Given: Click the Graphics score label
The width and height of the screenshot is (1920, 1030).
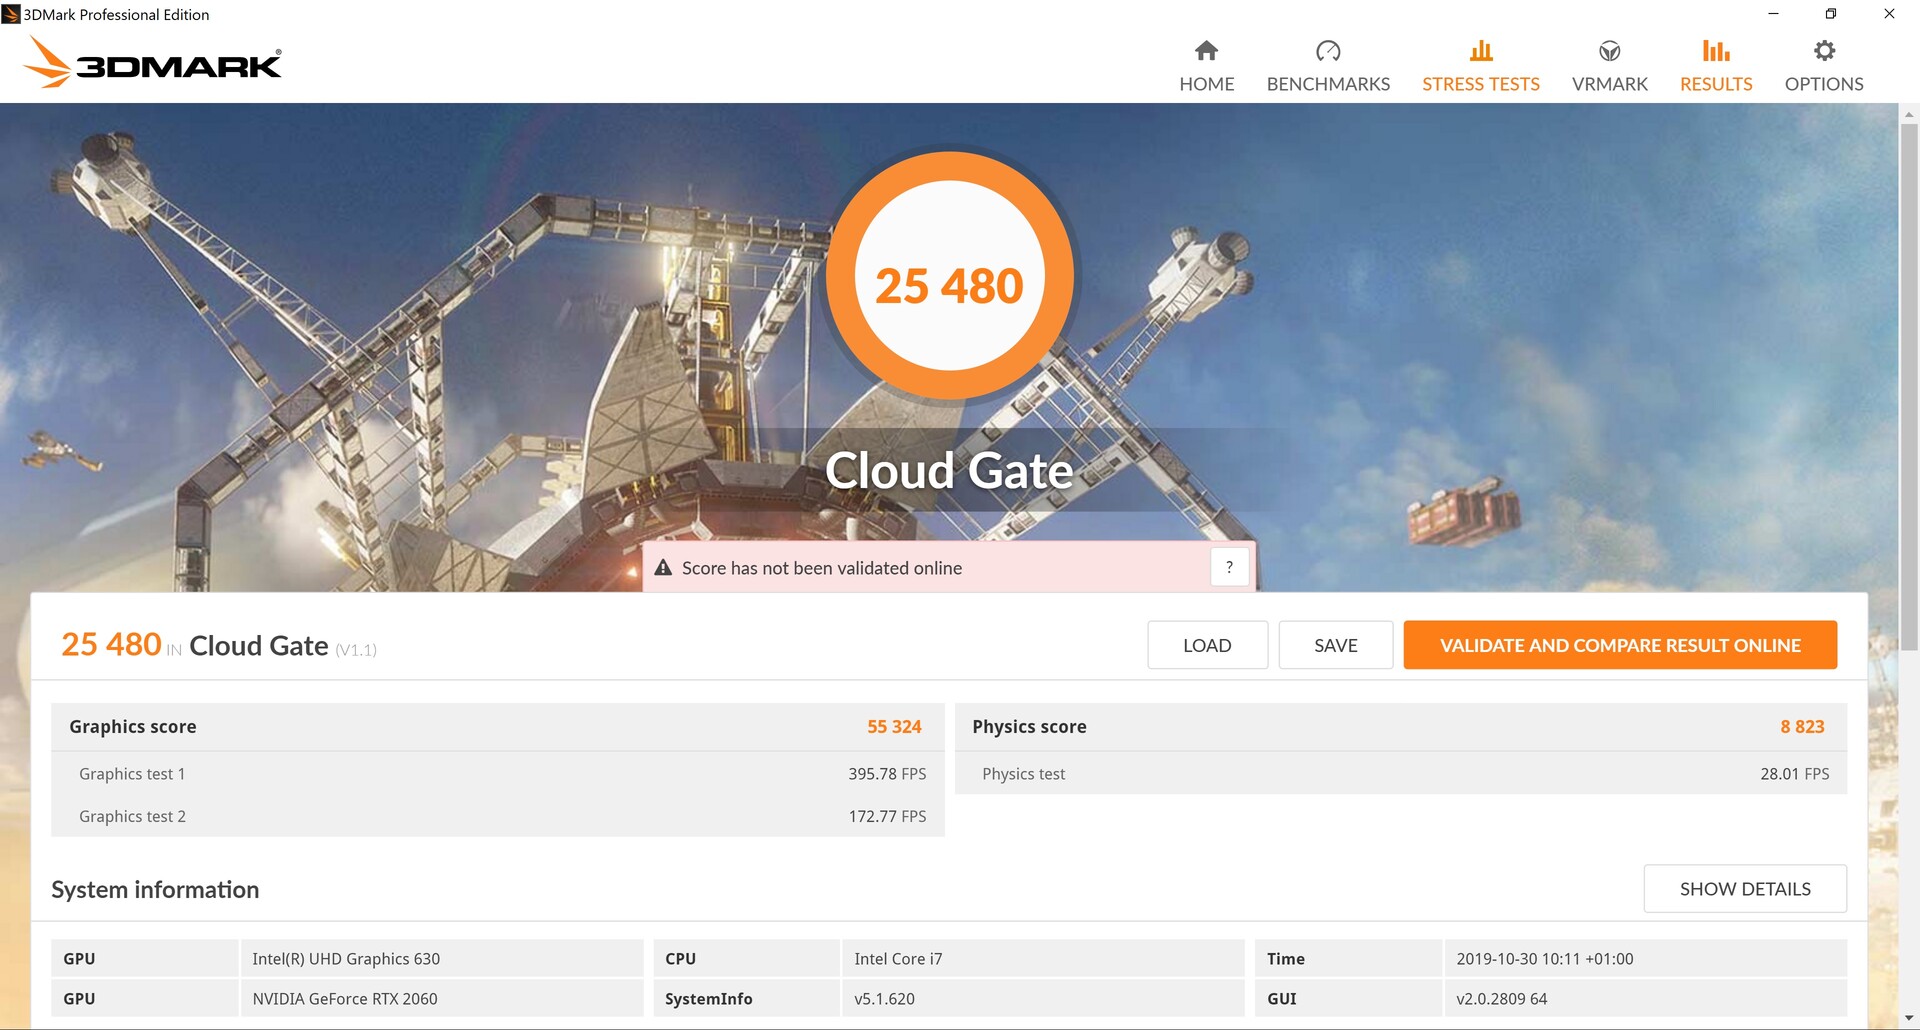Looking at the screenshot, I should coord(133,727).
